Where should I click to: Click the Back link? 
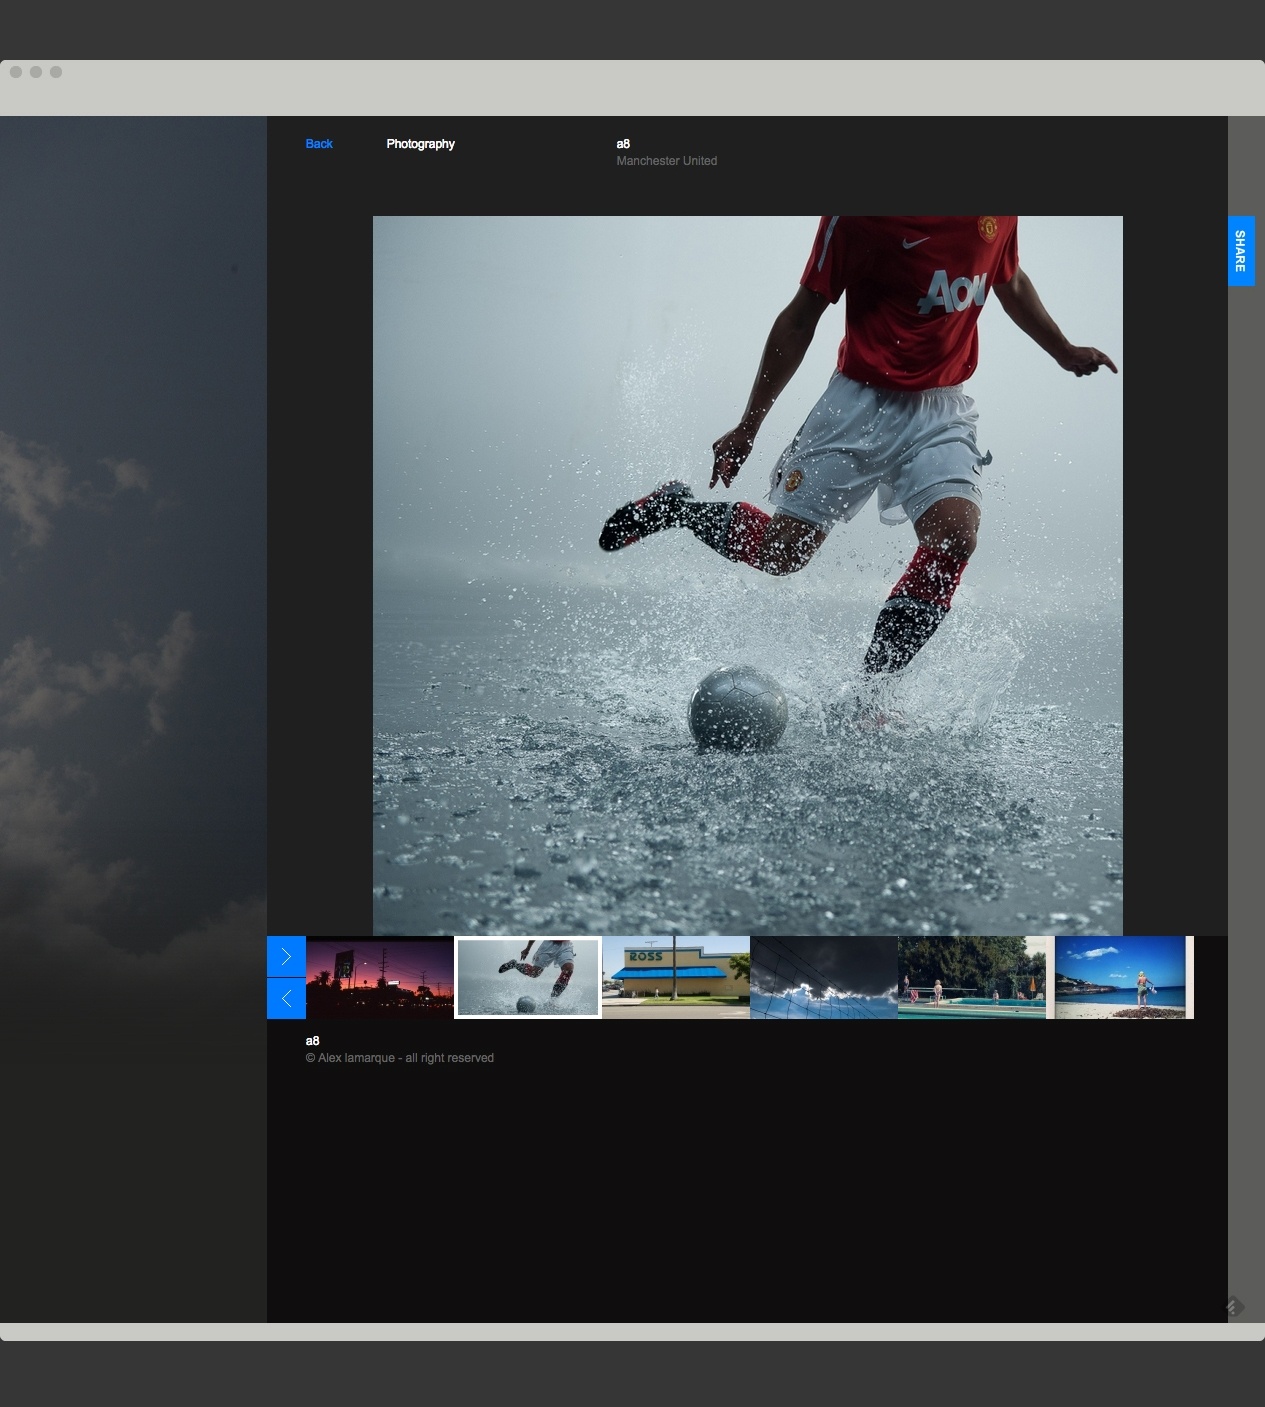click(x=319, y=144)
